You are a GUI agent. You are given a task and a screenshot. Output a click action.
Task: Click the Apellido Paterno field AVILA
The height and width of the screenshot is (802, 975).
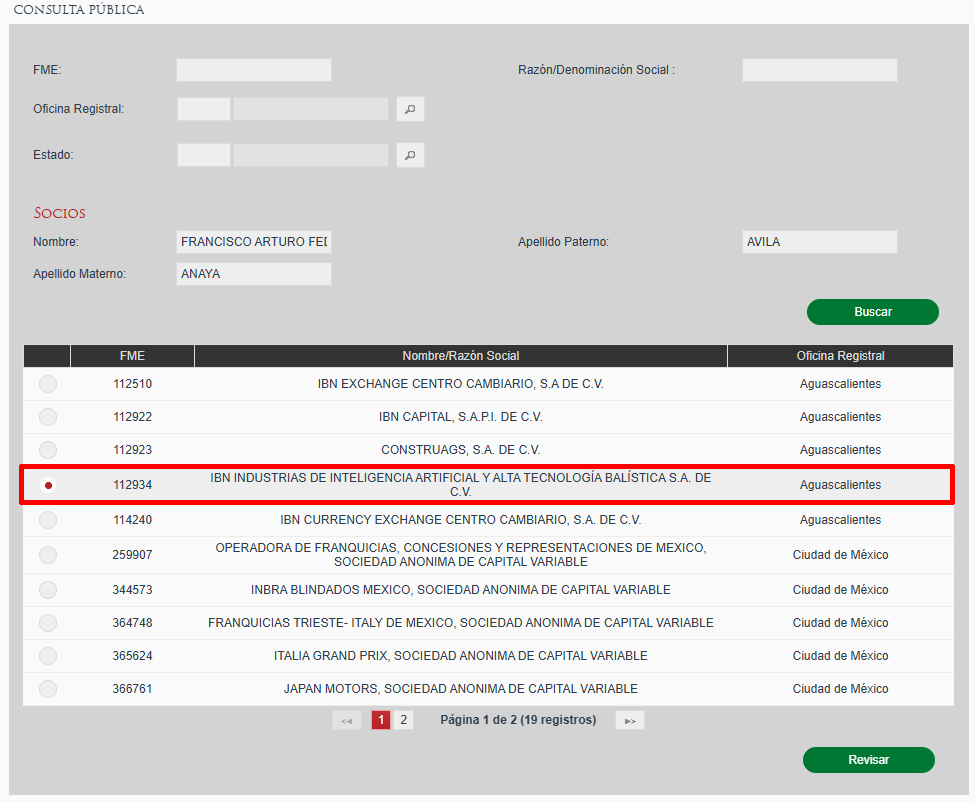pos(820,242)
